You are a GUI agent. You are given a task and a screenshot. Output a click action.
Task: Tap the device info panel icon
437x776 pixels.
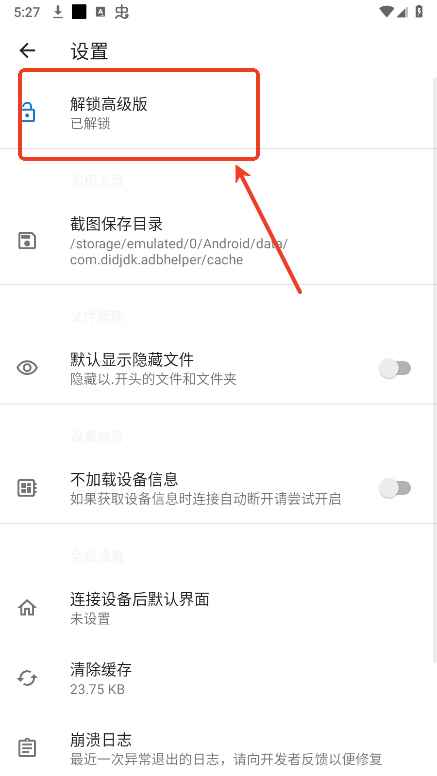pyautogui.click(x=27, y=488)
